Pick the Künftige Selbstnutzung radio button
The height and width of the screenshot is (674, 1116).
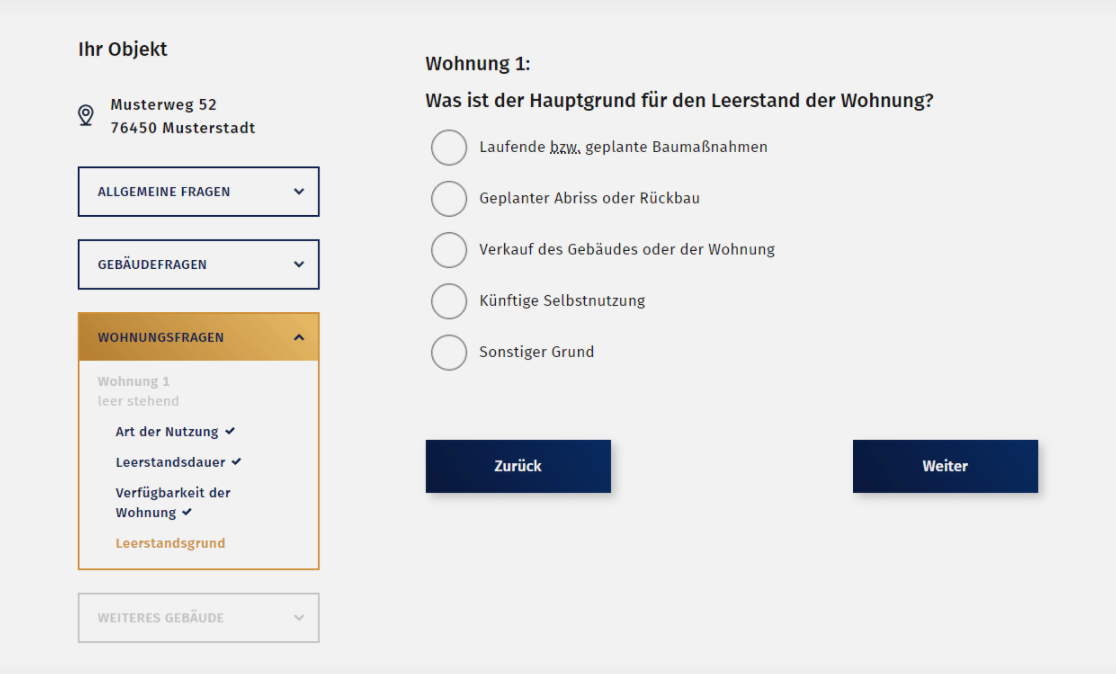(449, 300)
